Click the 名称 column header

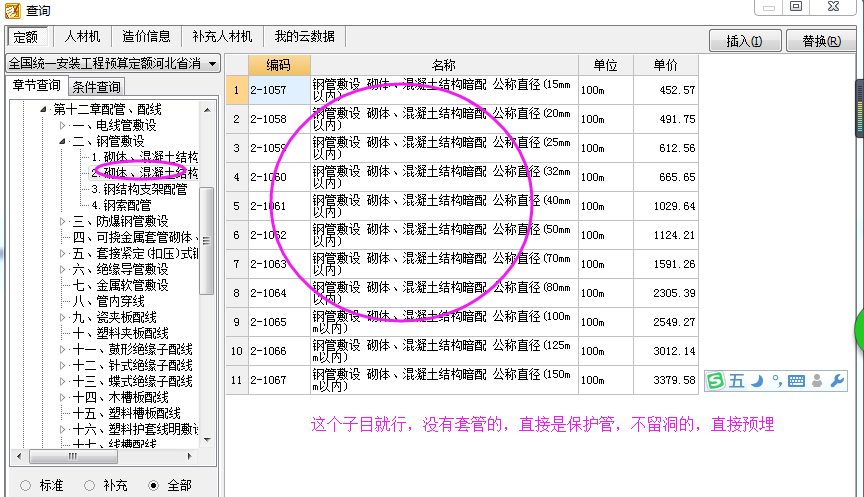click(444, 65)
